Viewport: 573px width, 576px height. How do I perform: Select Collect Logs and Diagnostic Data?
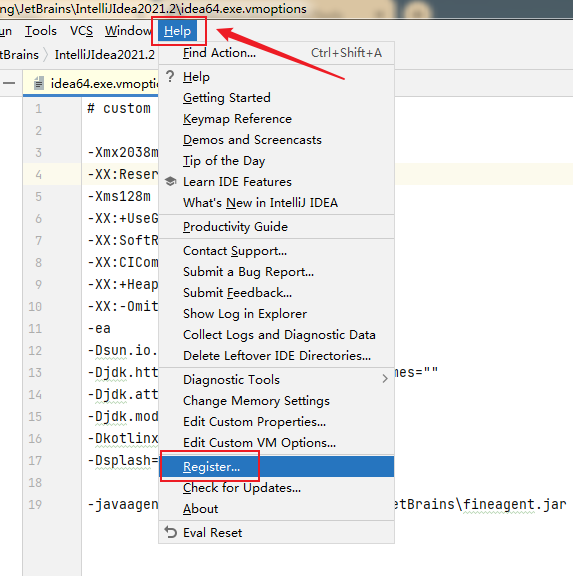point(277,335)
